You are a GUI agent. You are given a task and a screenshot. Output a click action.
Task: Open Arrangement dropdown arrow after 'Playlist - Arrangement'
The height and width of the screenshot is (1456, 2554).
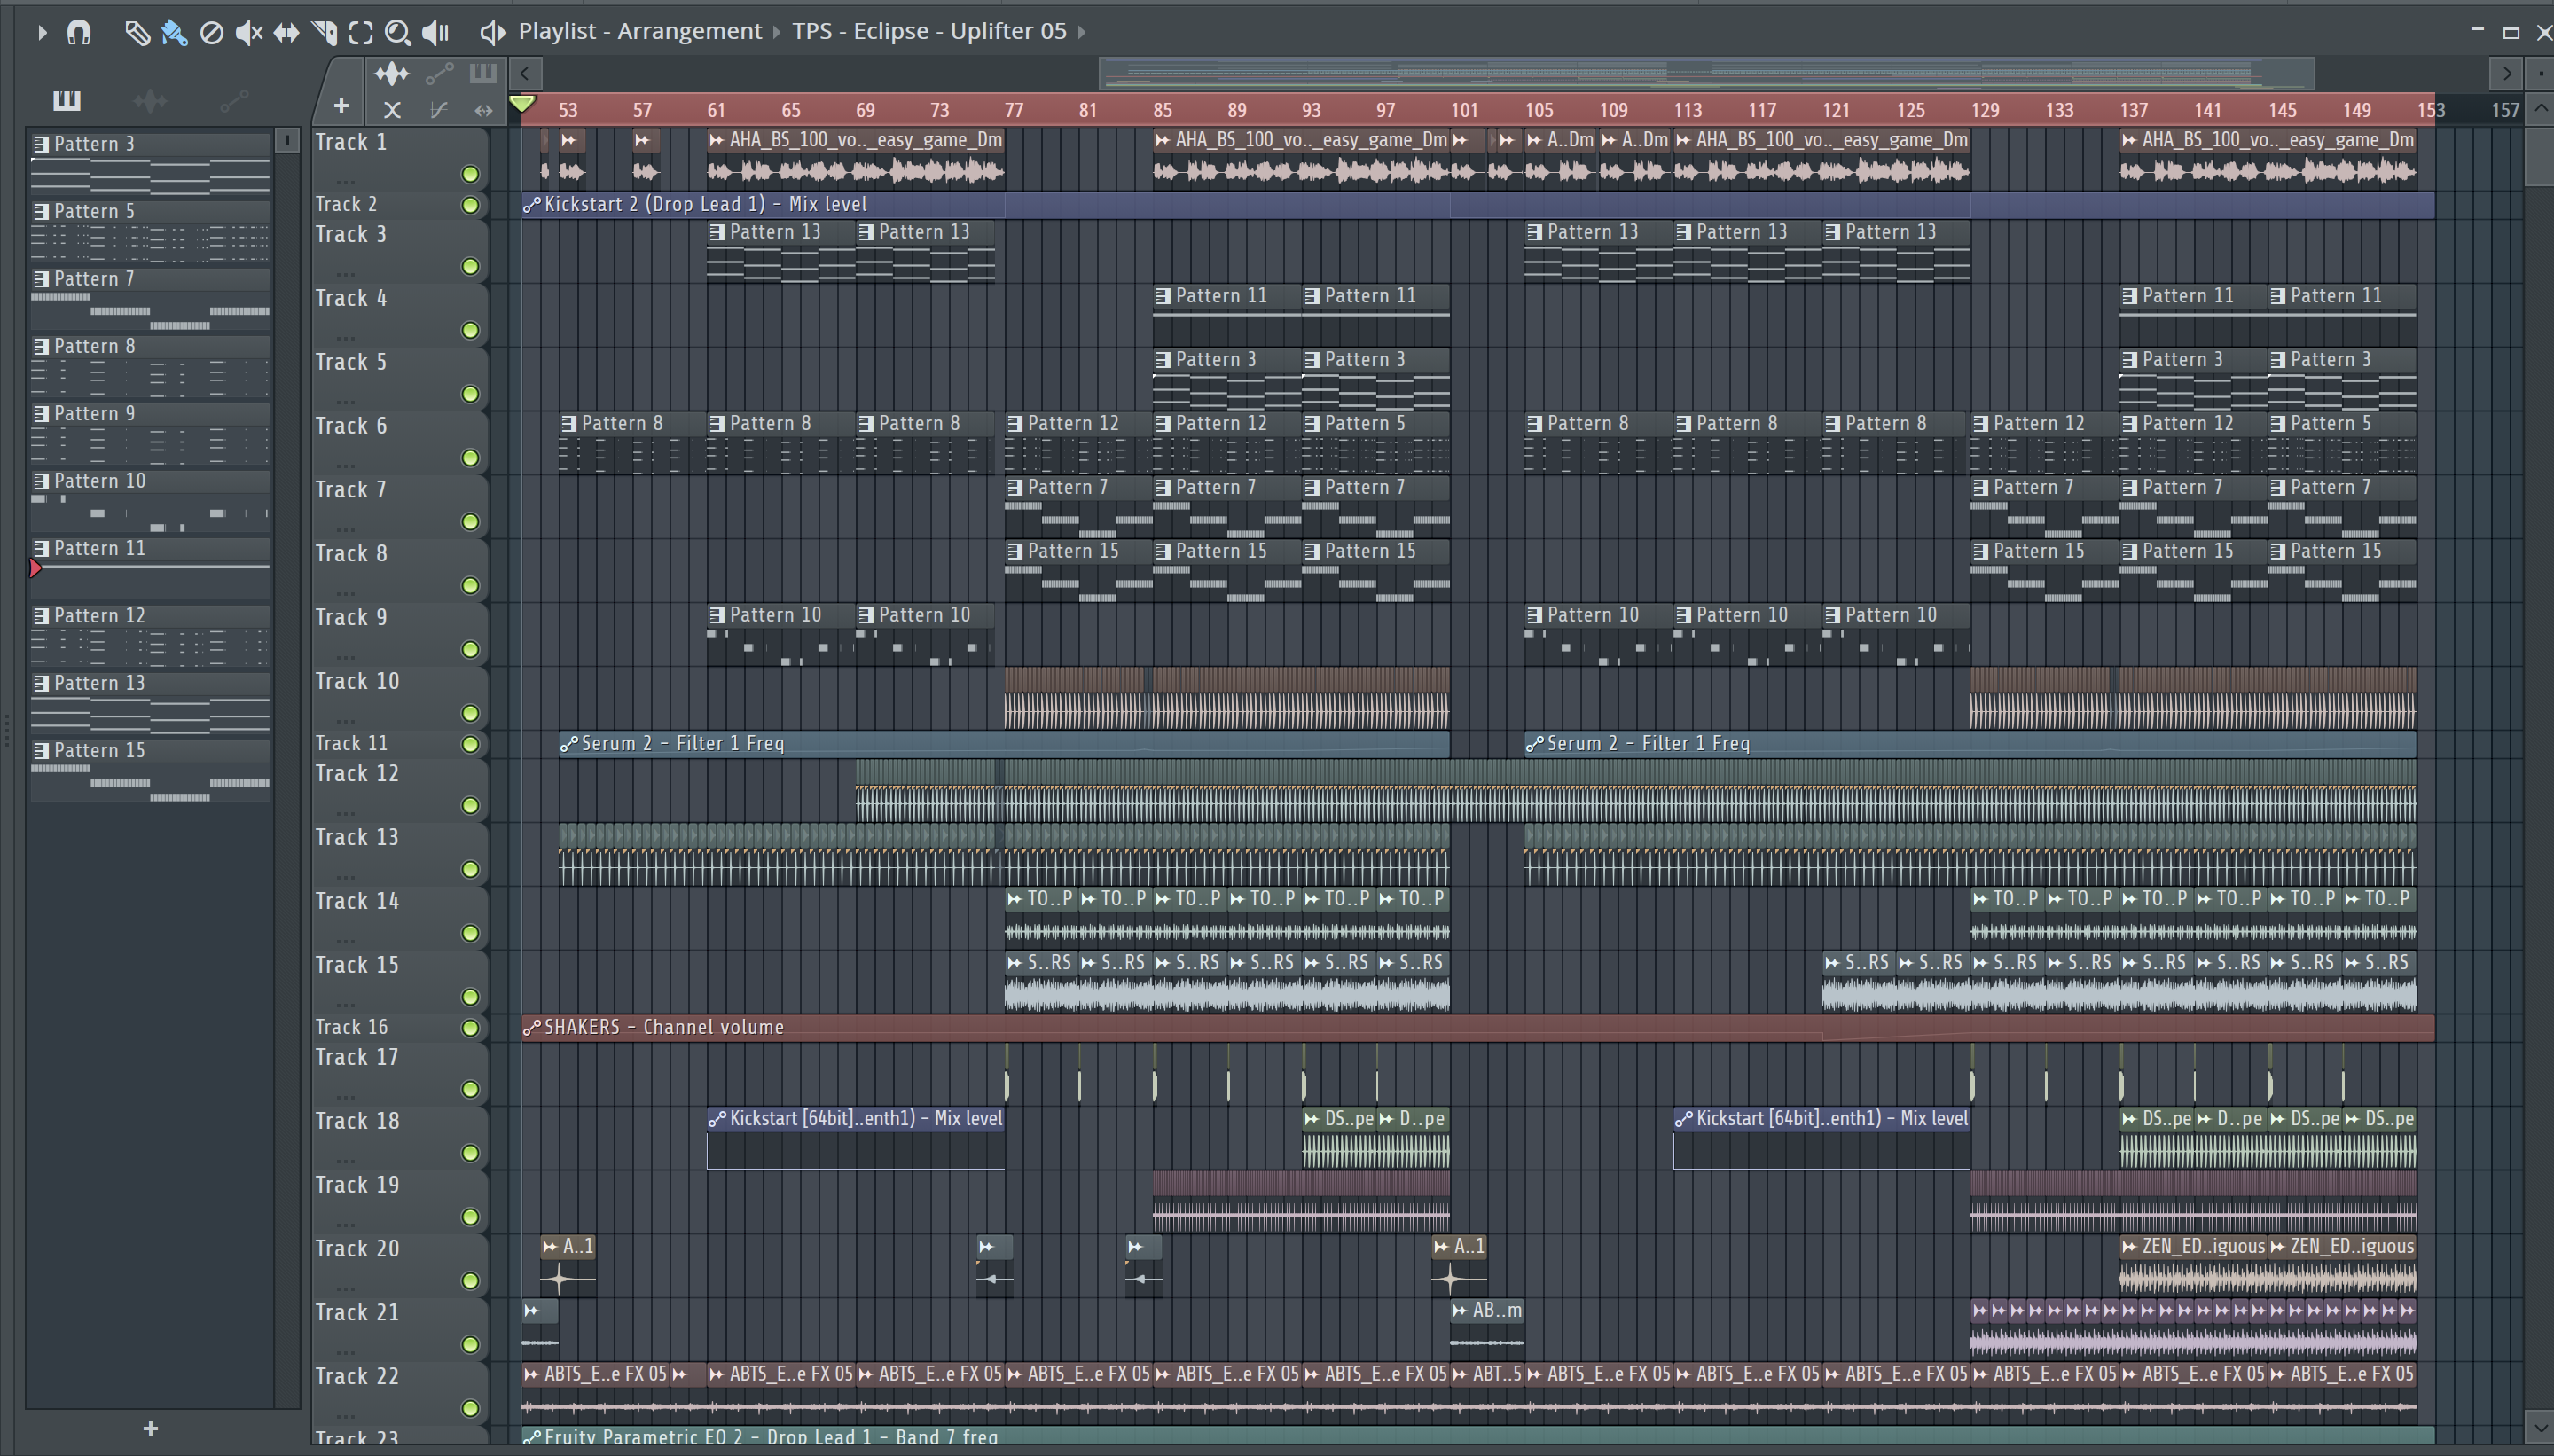pos(776,32)
